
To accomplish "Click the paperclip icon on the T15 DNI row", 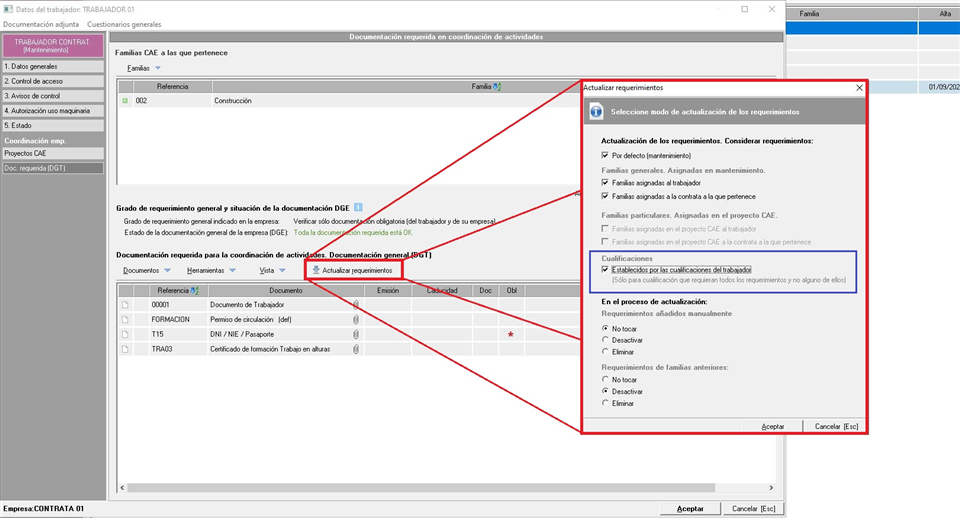I will click(x=356, y=334).
